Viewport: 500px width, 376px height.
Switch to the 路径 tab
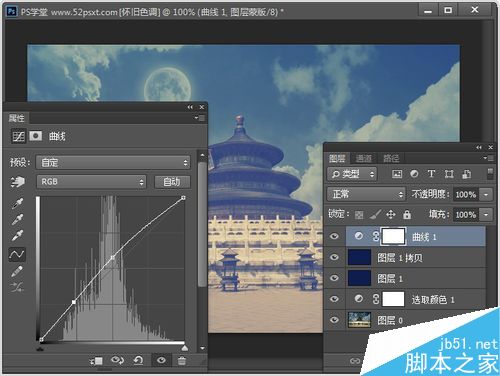click(x=391, y=158)
